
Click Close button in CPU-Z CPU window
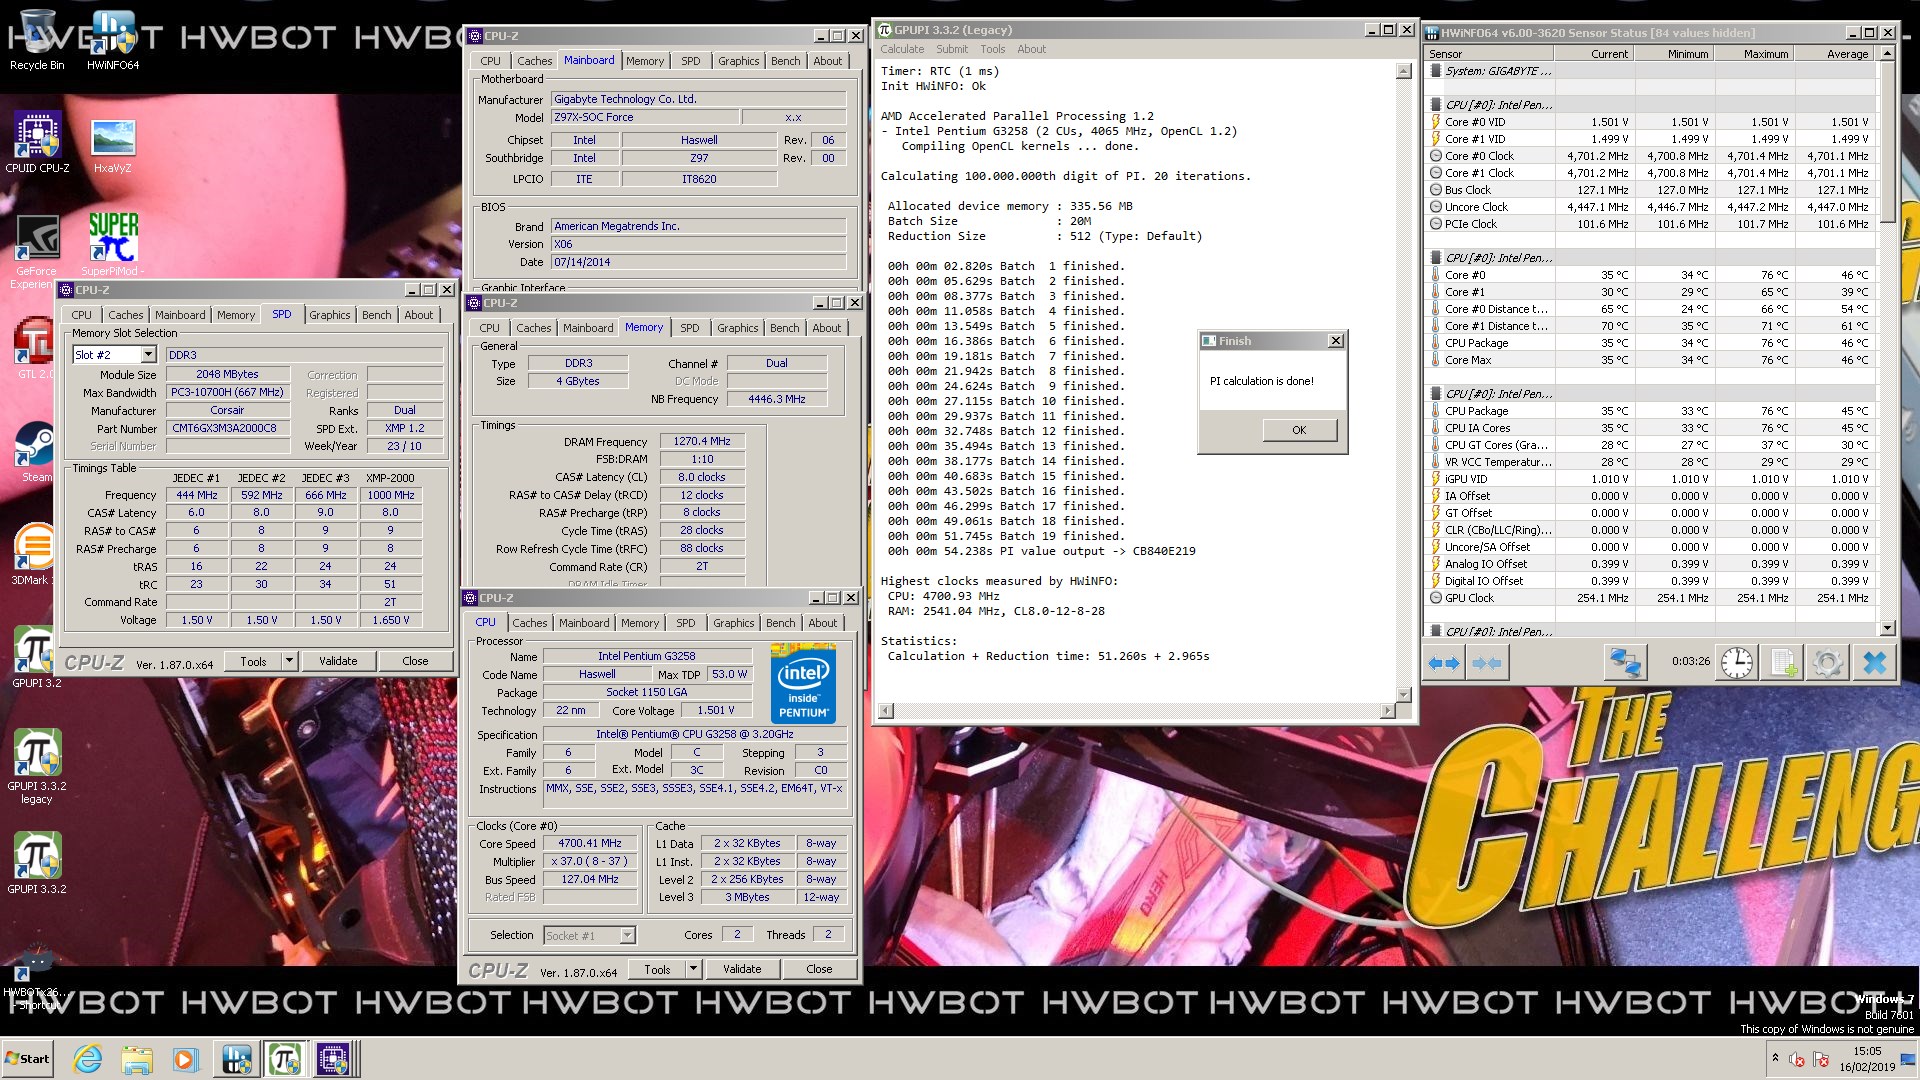819,969
